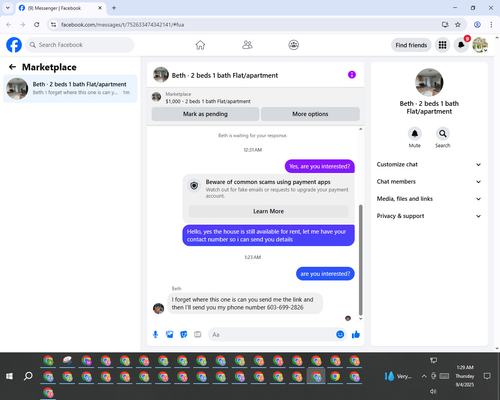Click the shield icon in scam warning
Viewport: 500px width, 400px height.
[x=194, y=185]
